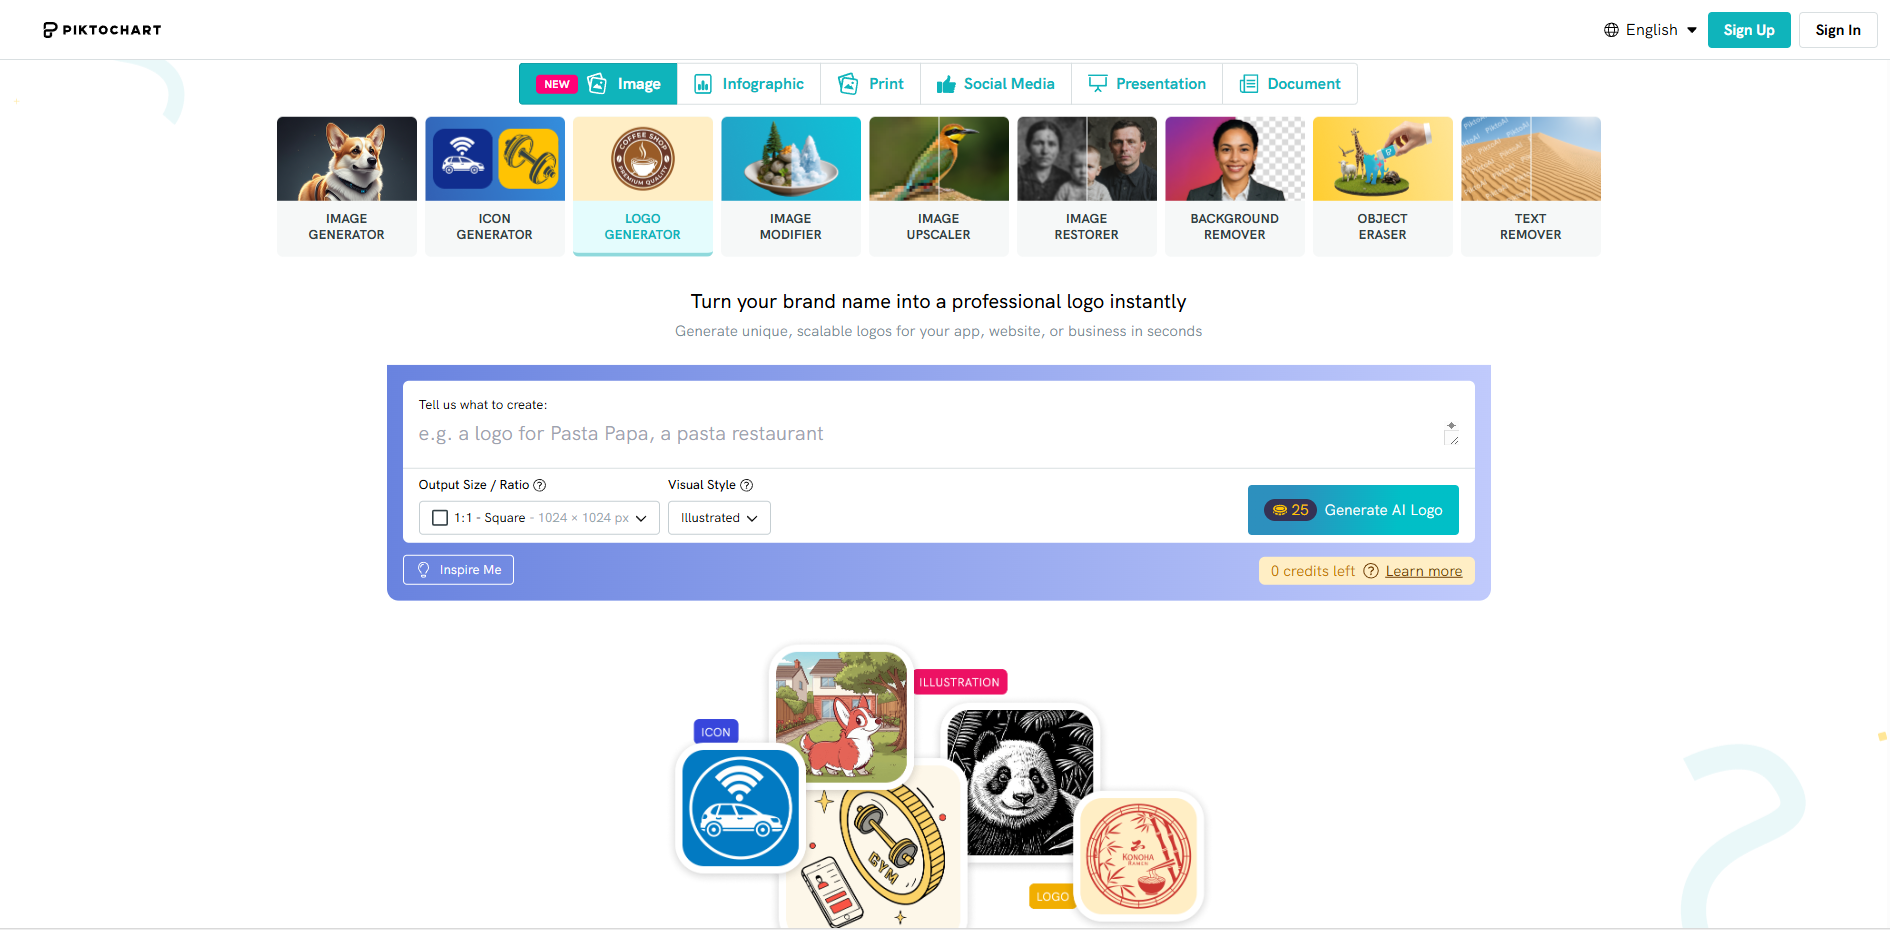The height and width of the screenshot is (930, 1890).
Task: Choose the Object Eraser tool
Action: pyautogui.click(x=1382, y=186)
